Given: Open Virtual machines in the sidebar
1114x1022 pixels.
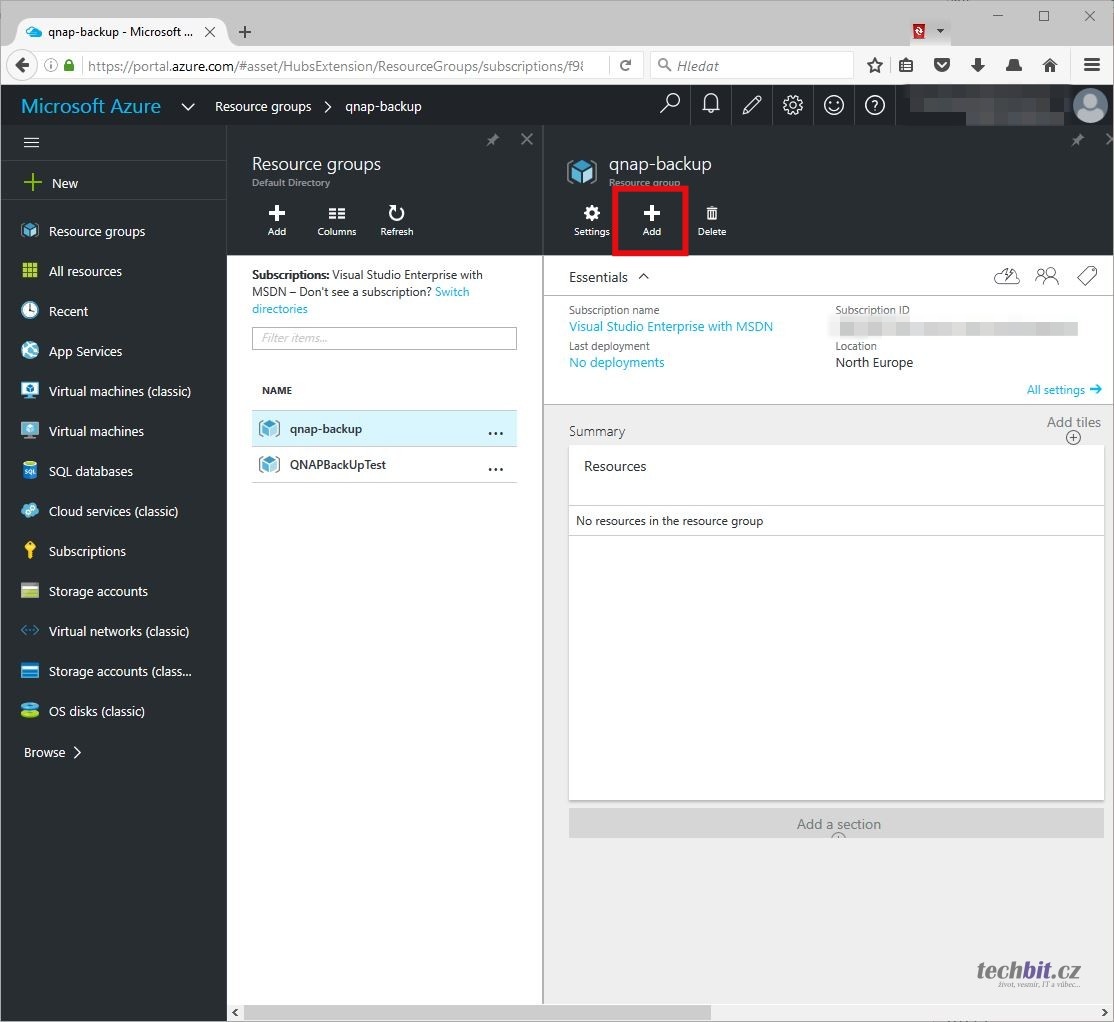Looking at the screenshot, I should pyautogui.click(x=96, y=431).
